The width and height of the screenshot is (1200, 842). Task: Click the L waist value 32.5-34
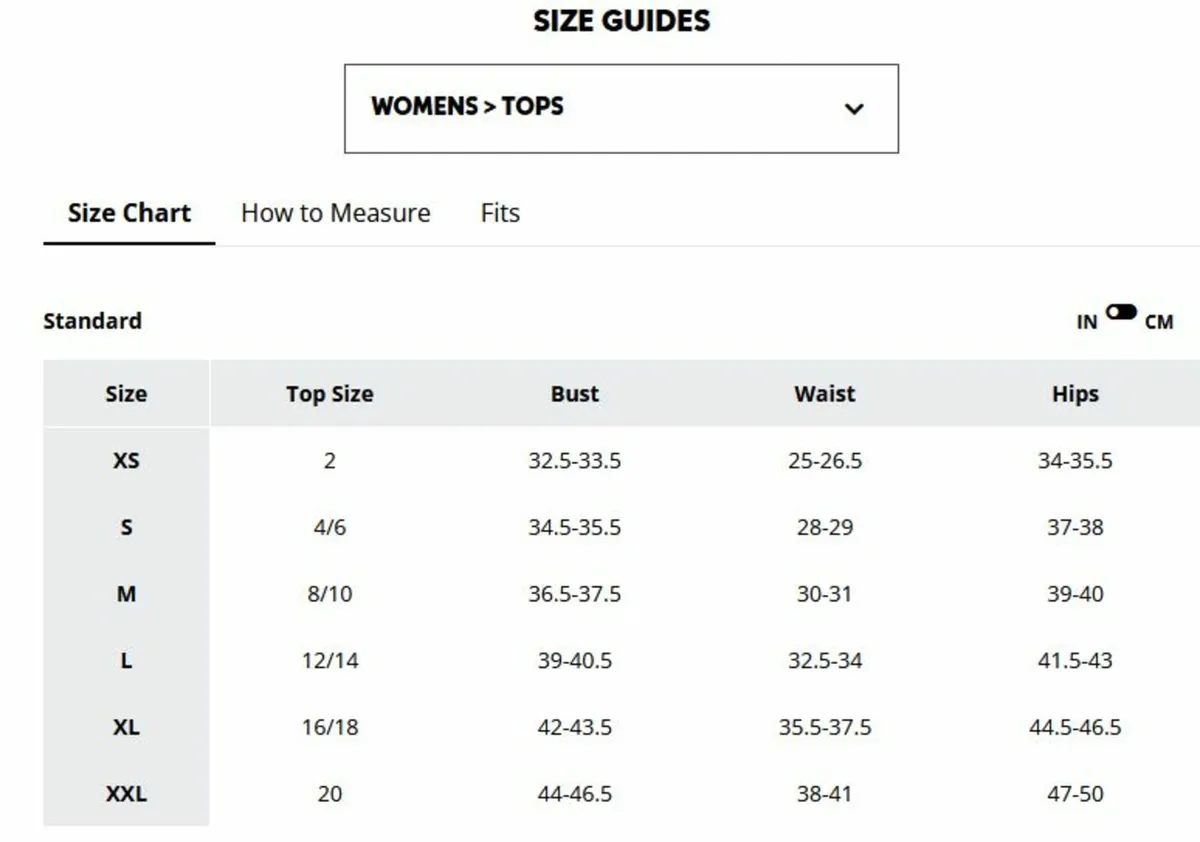(x=825, y=661)
